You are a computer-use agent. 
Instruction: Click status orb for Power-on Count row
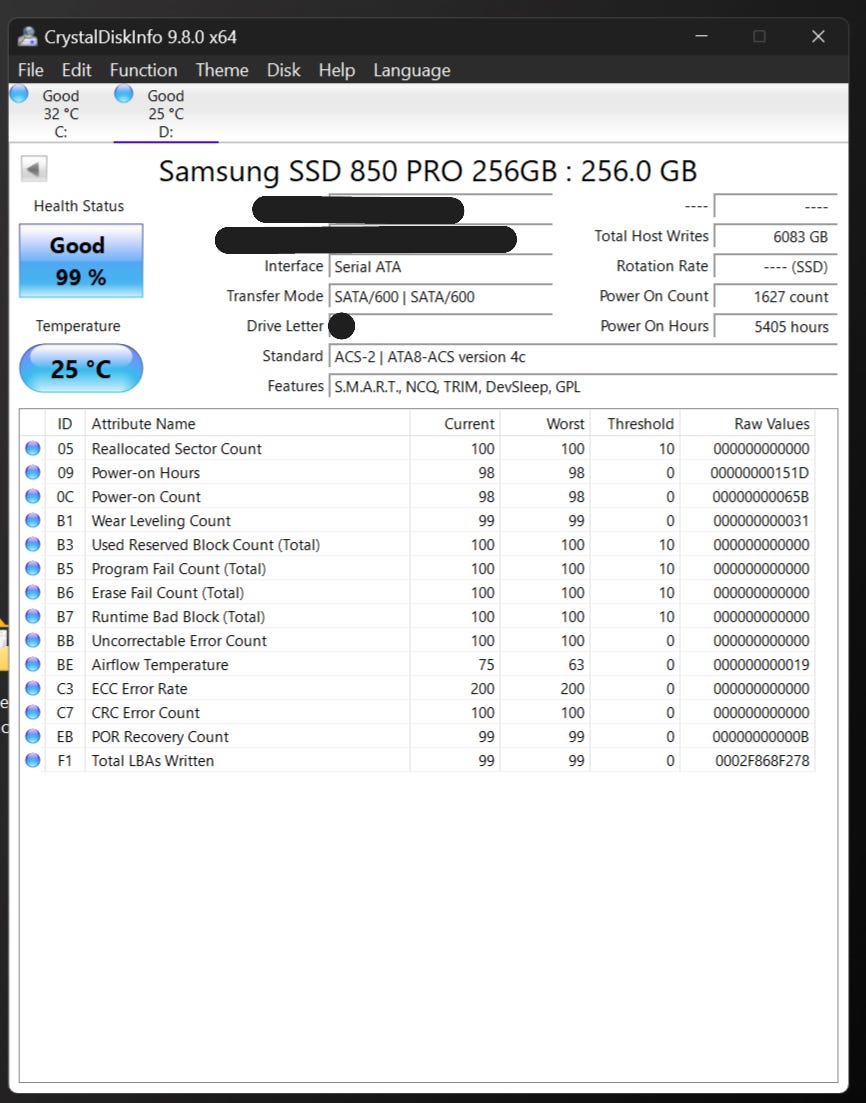click(x=32, y=496)
